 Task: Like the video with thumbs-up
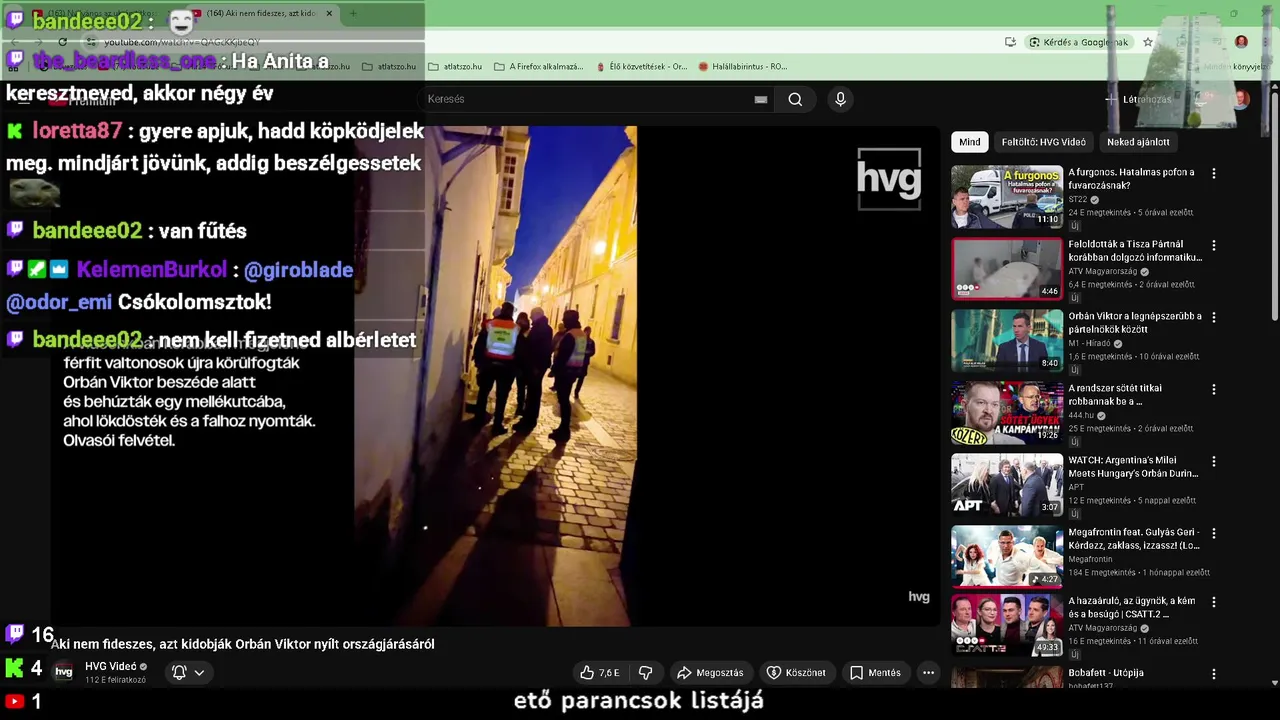pos(600,673)
